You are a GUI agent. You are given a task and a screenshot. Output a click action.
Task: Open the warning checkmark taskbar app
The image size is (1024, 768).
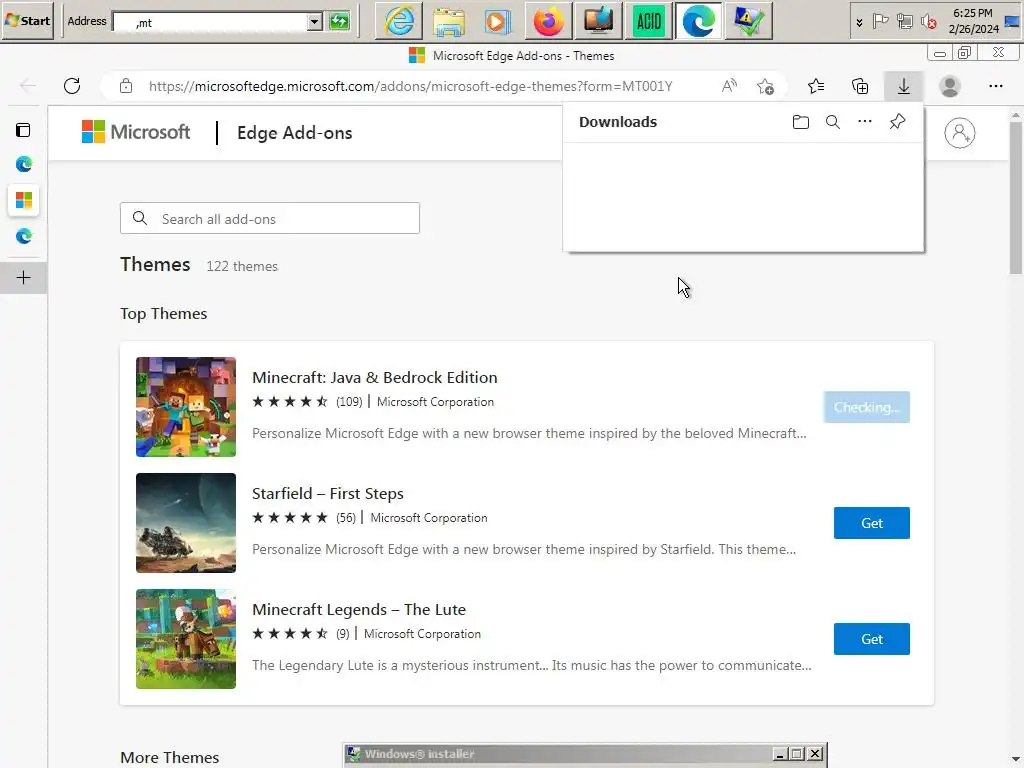click(x=748, y=21)
